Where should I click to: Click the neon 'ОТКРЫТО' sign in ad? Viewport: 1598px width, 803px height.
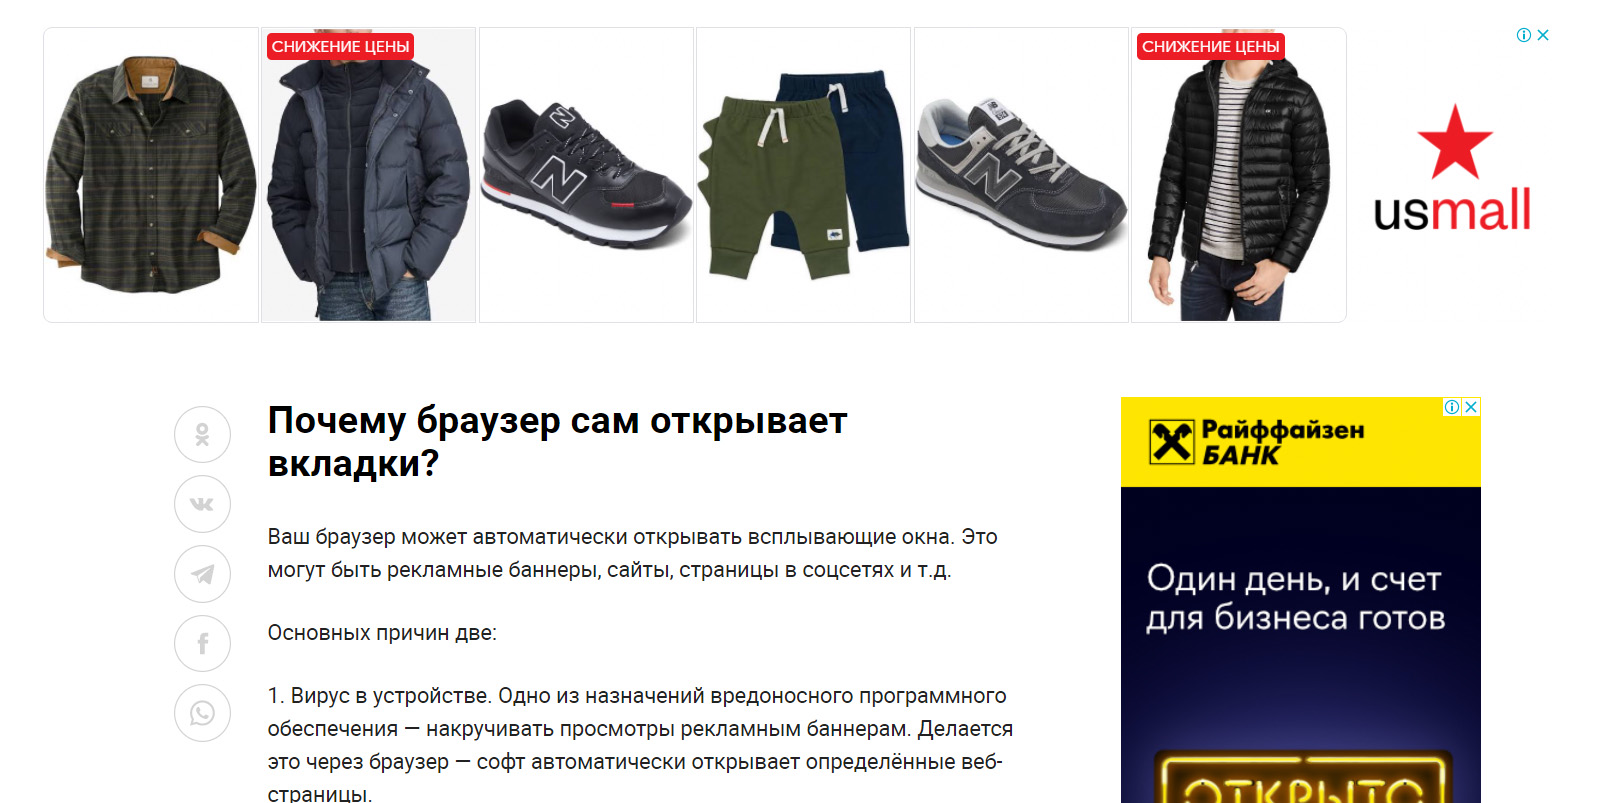pyautogui.click(x=1303, y=778)
